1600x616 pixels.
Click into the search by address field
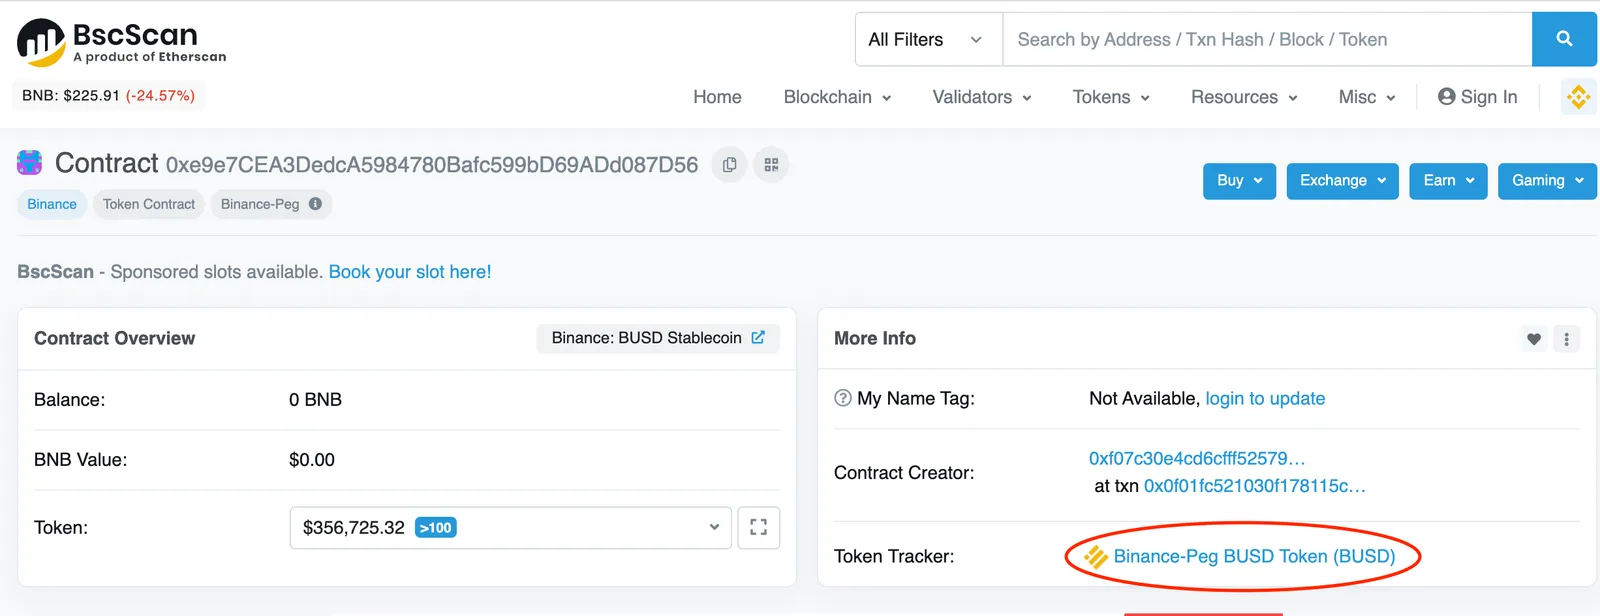point(1267,40)
